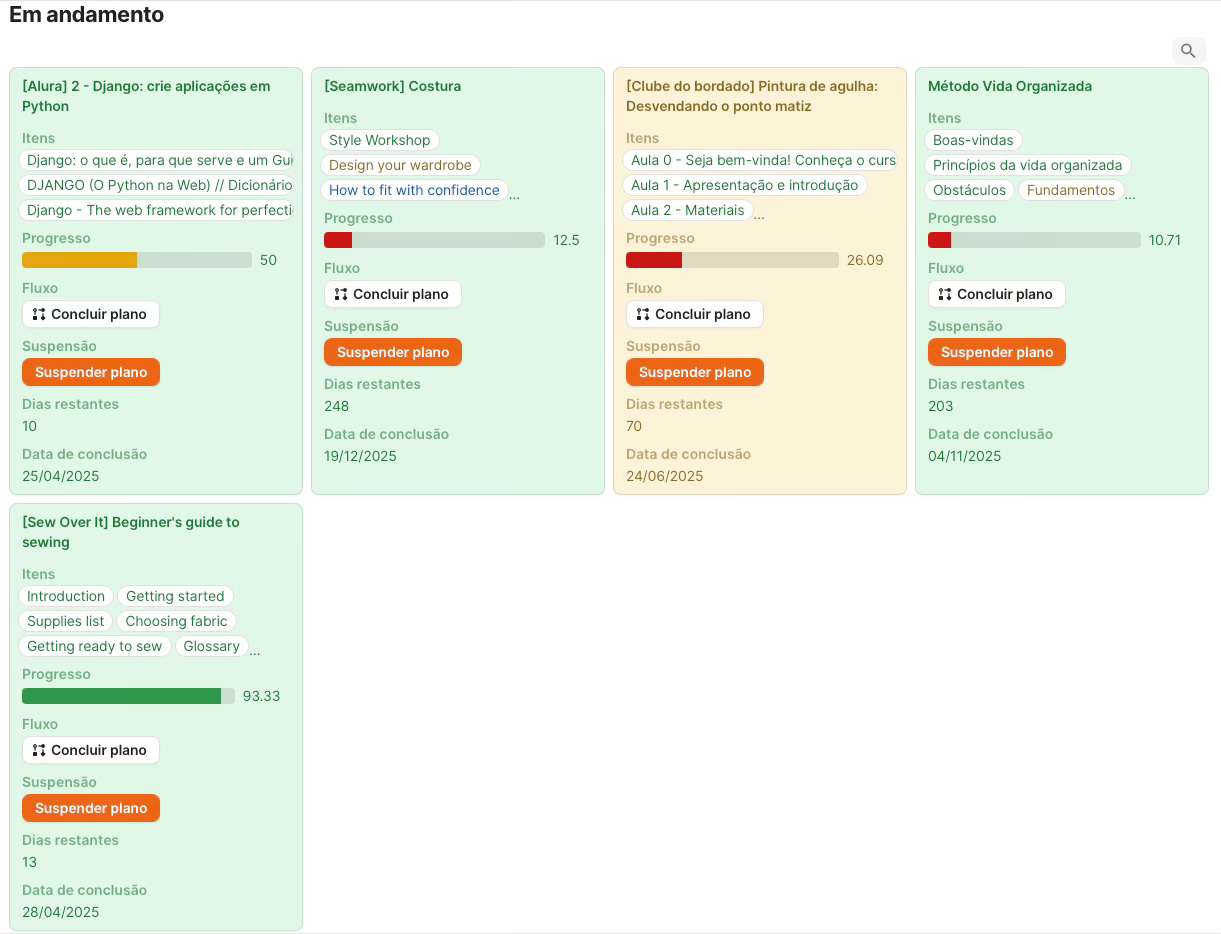The height and width of the screenshot is (934, 1221).
Task: Click Concluir plano on Método Vida Organizada card
Action: [997, 294]
